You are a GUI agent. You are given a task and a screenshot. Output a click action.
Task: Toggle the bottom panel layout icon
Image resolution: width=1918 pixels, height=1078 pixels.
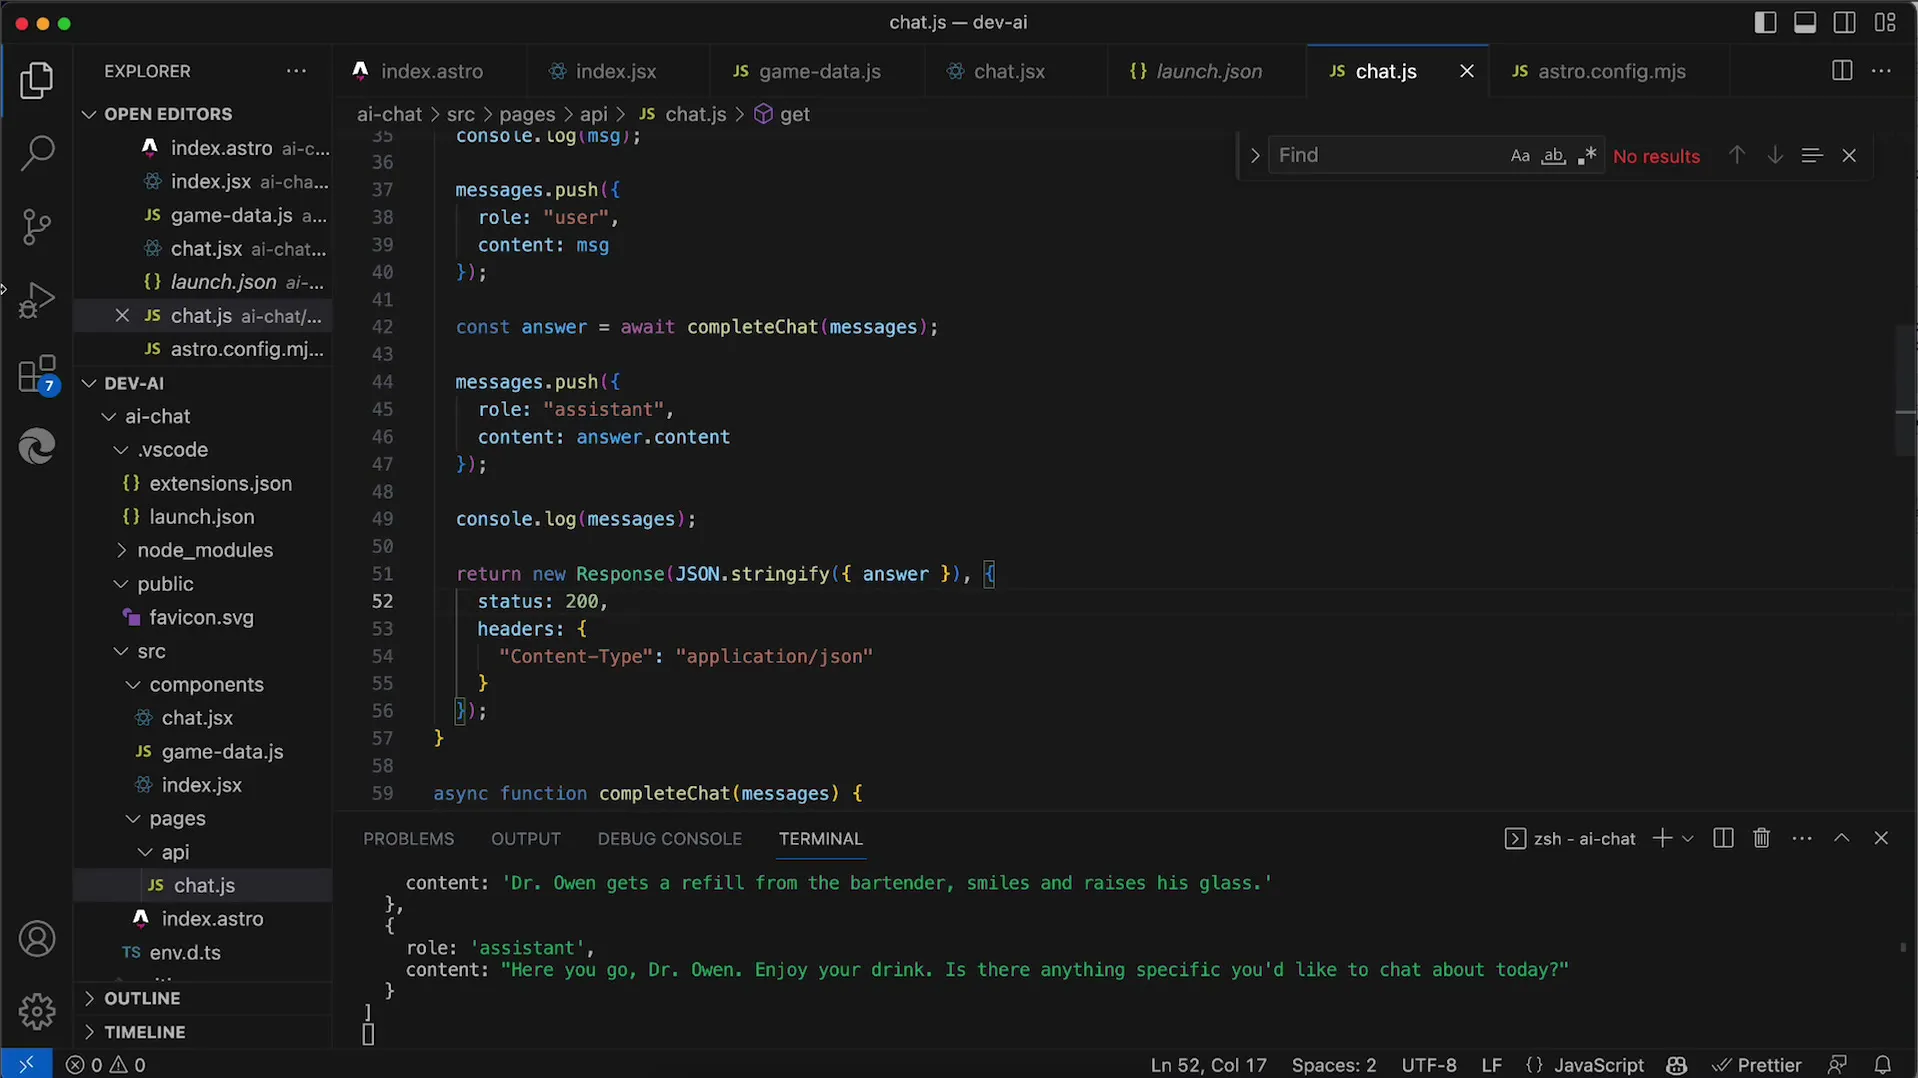click(1805, 23)
